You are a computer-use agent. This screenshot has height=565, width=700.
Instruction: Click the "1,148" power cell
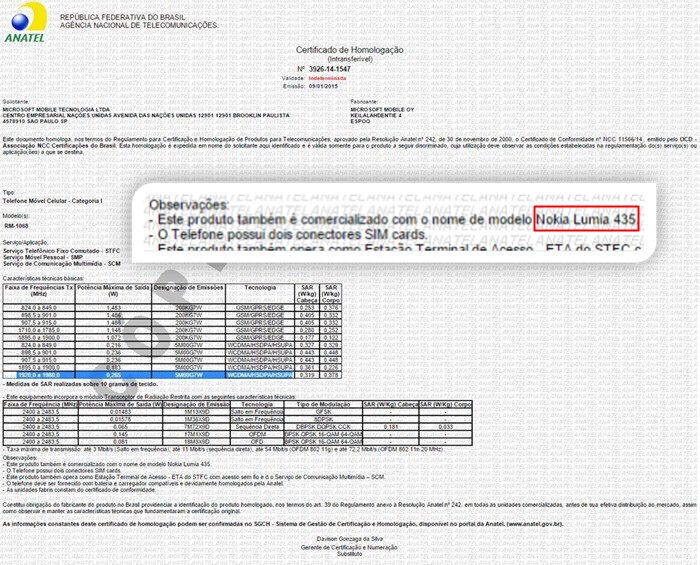[114, 330]
